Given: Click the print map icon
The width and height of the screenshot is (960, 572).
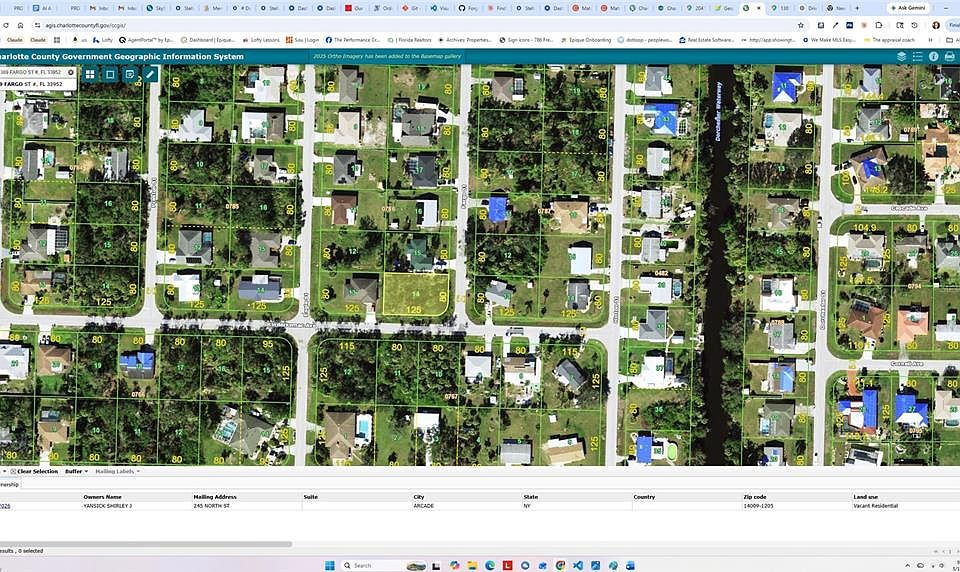Looking at the screenshot, I should [x=950, y=56].
